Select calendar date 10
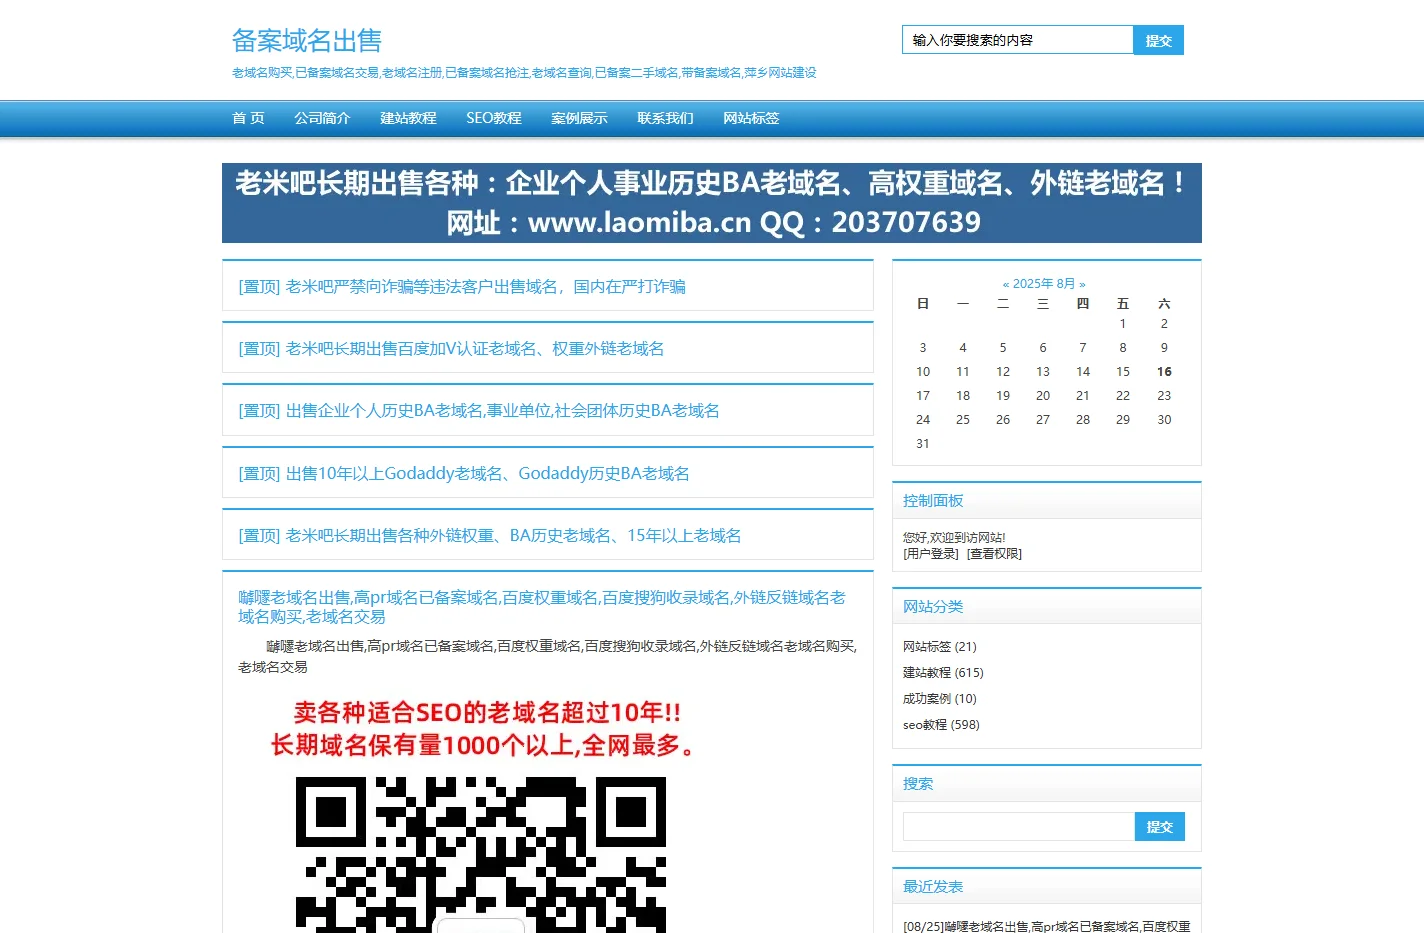The height and width of the screenshot is (933, 1424). point(923,372)
